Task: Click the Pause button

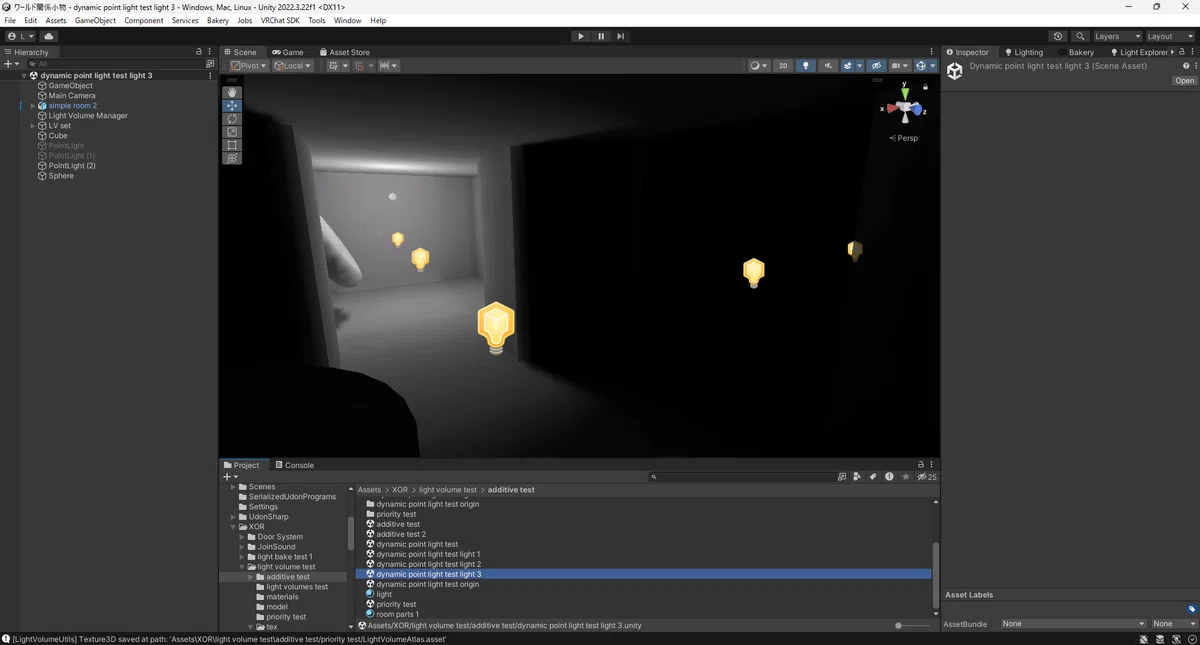Action: pos(601,36)
